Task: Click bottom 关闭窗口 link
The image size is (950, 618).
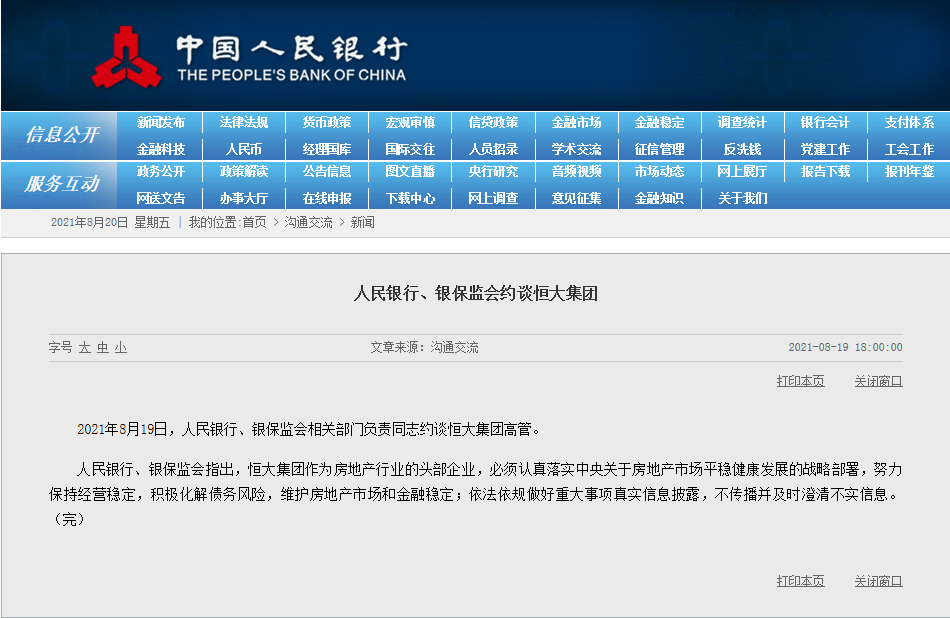Action: (879, 581)
